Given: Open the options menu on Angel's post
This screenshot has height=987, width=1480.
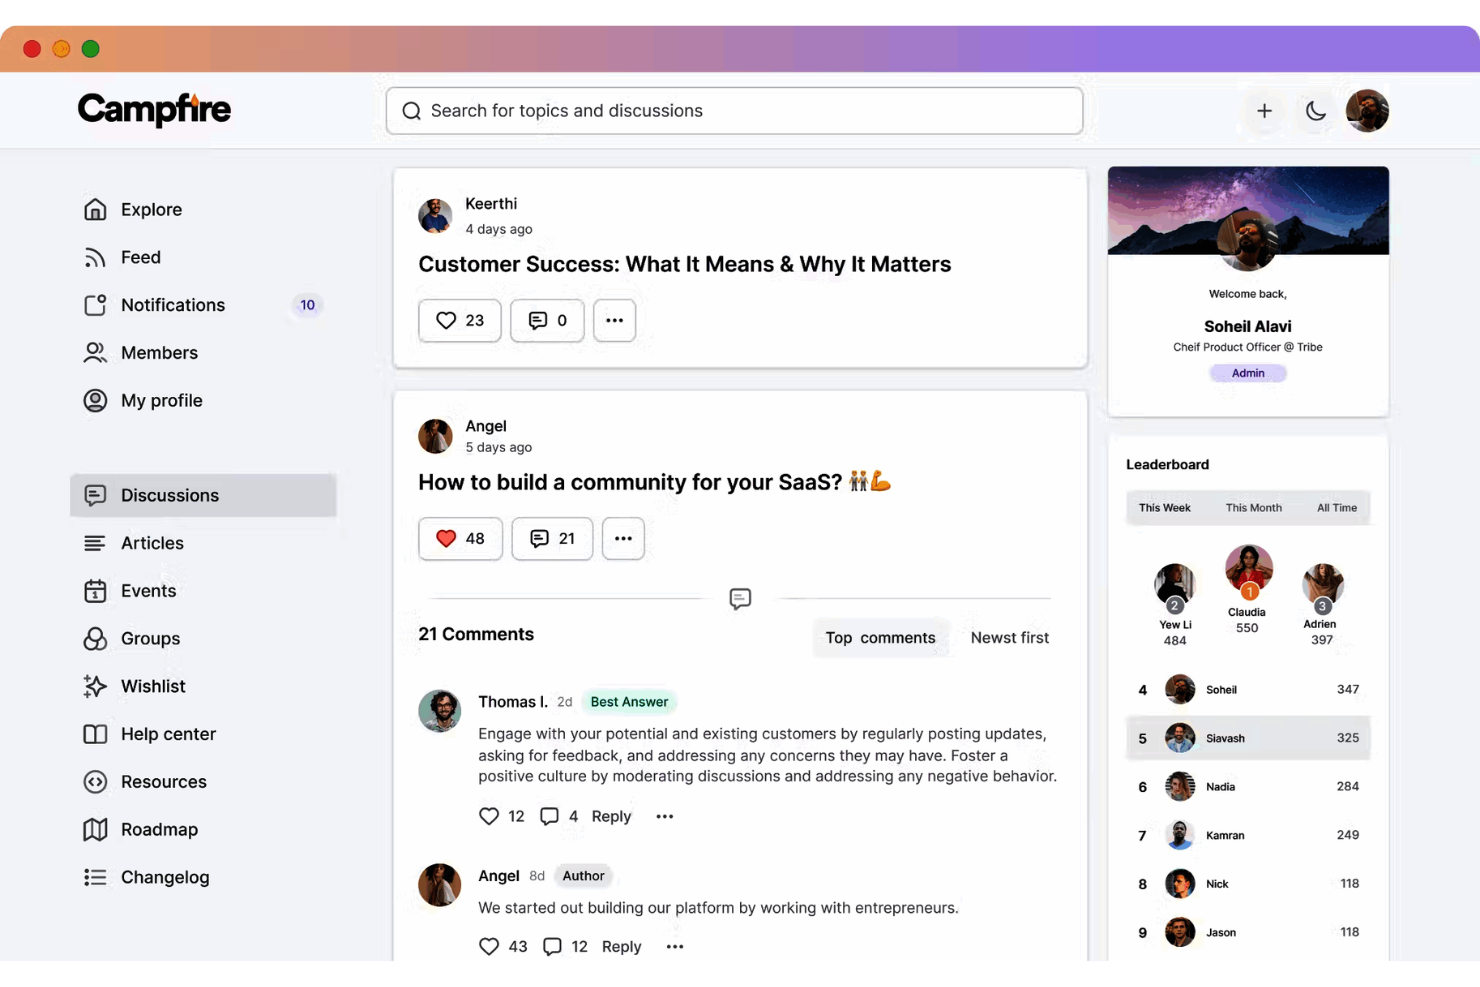Looking at the screenshot, I should click(x=623, y=538).
